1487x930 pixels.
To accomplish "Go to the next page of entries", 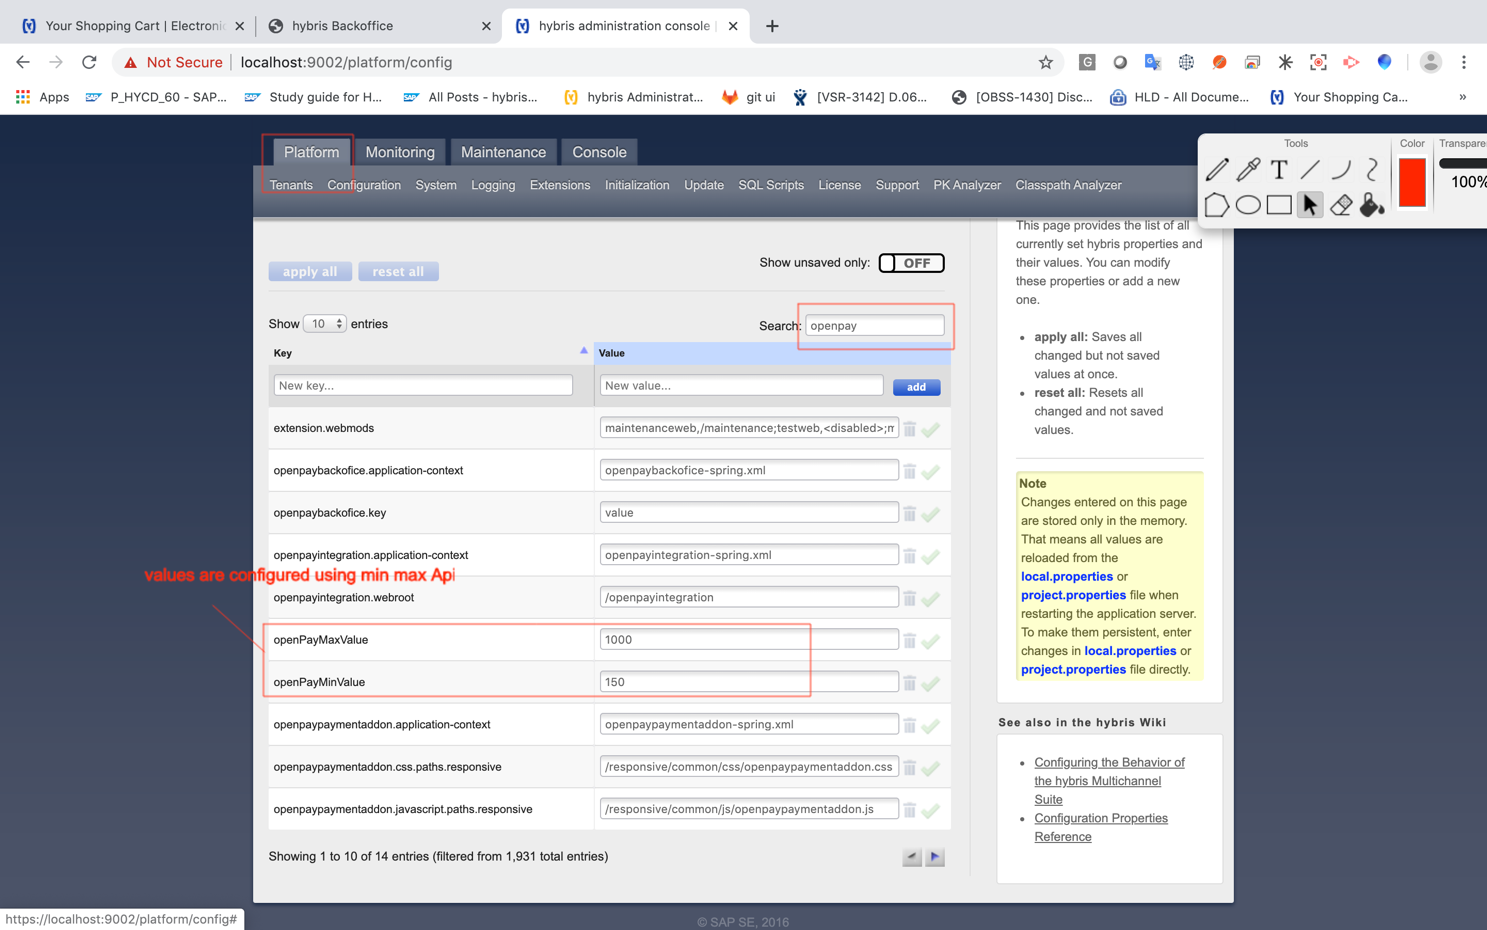I will 935,857.
